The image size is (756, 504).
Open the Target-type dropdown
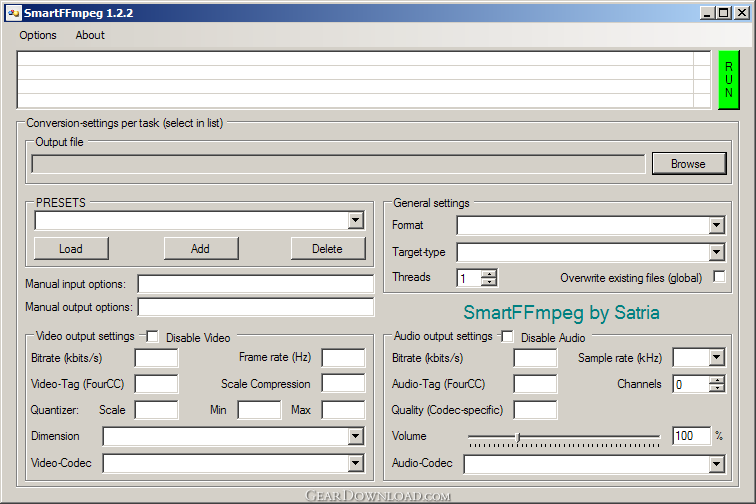[716, 252]
